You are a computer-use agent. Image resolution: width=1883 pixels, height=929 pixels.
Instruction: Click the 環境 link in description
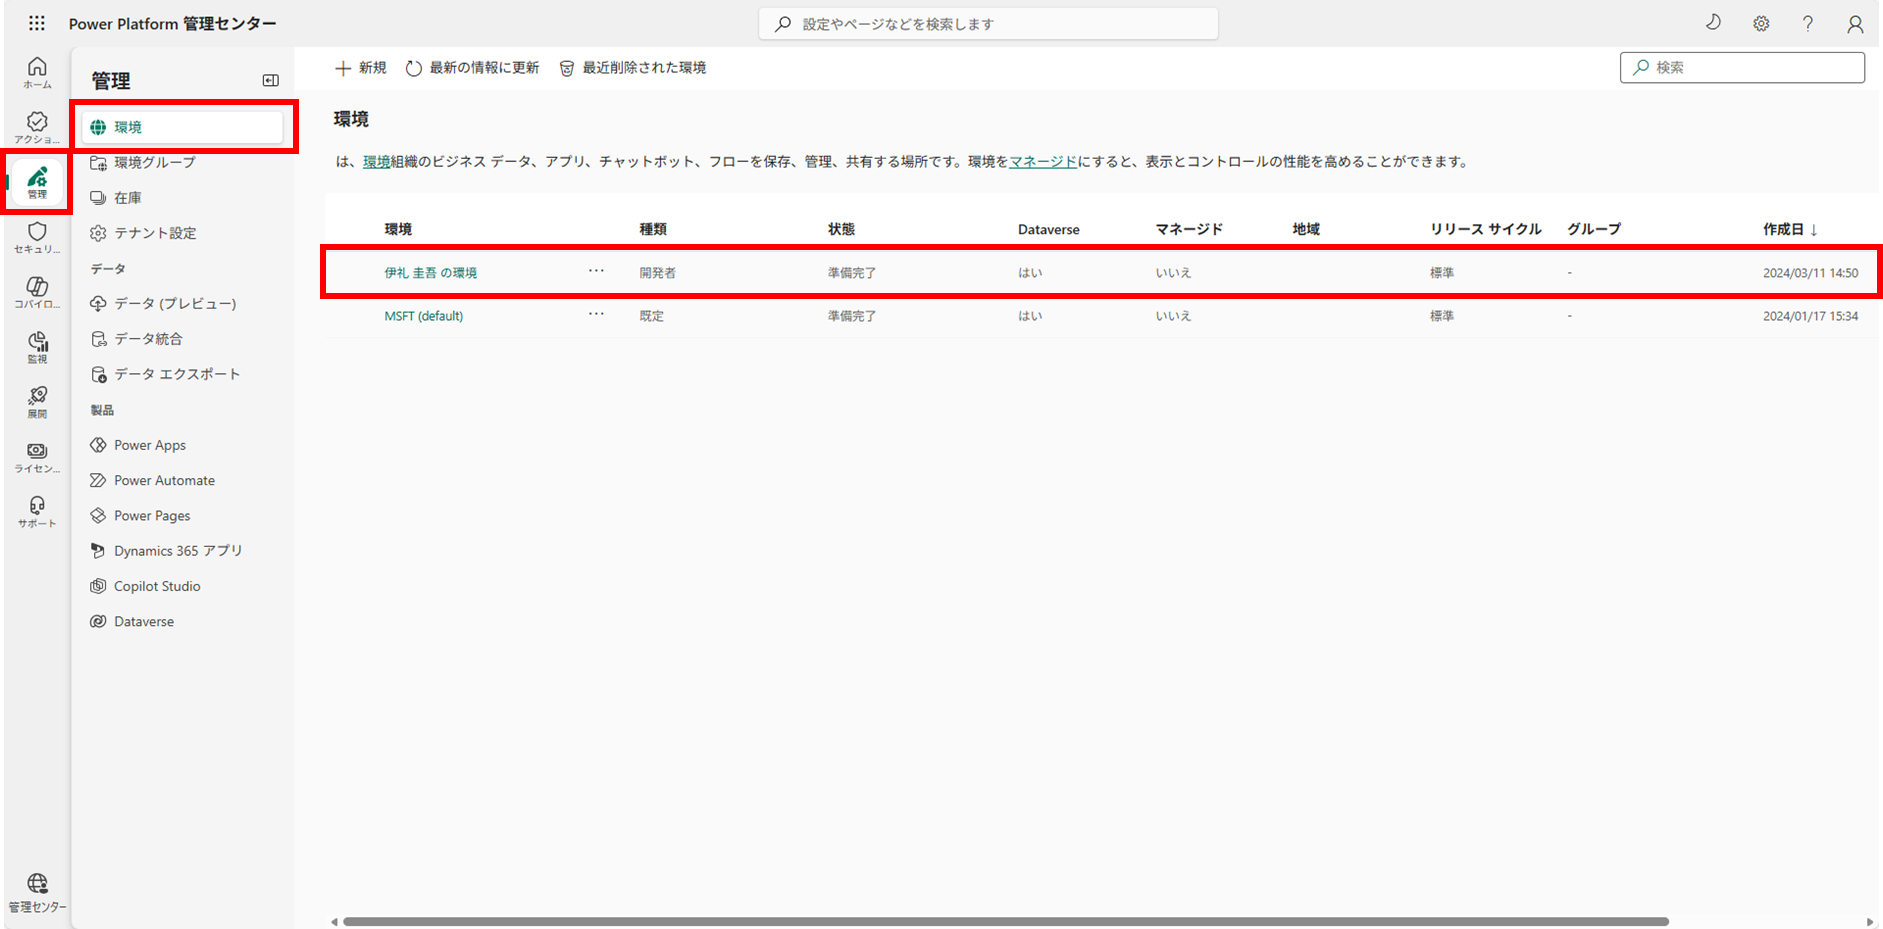[377, 162]
